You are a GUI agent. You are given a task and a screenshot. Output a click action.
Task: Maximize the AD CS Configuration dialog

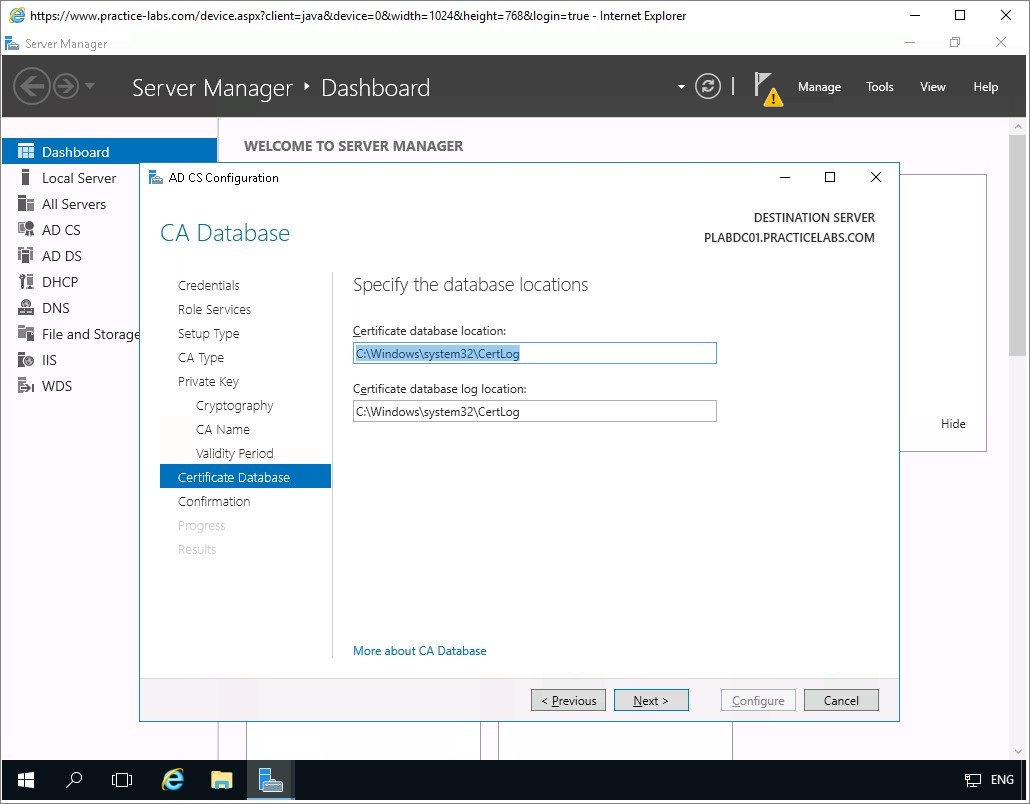(x=830, y=177)
